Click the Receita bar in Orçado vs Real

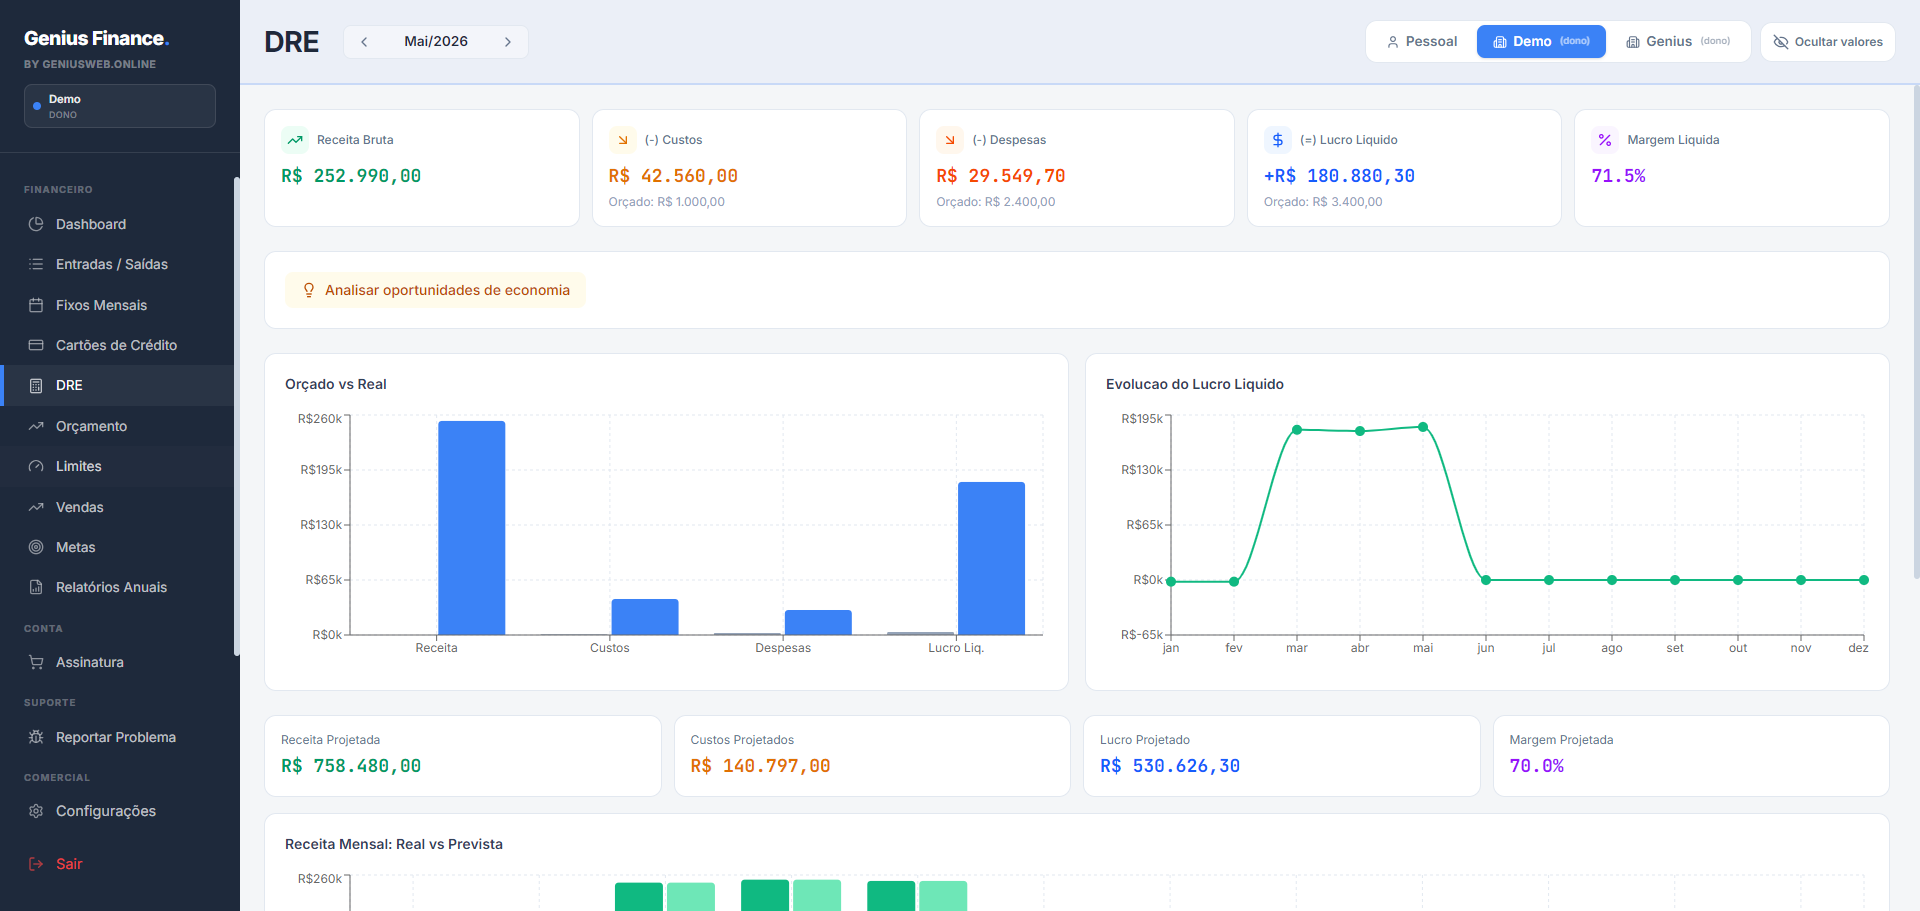tap(472, 528)
